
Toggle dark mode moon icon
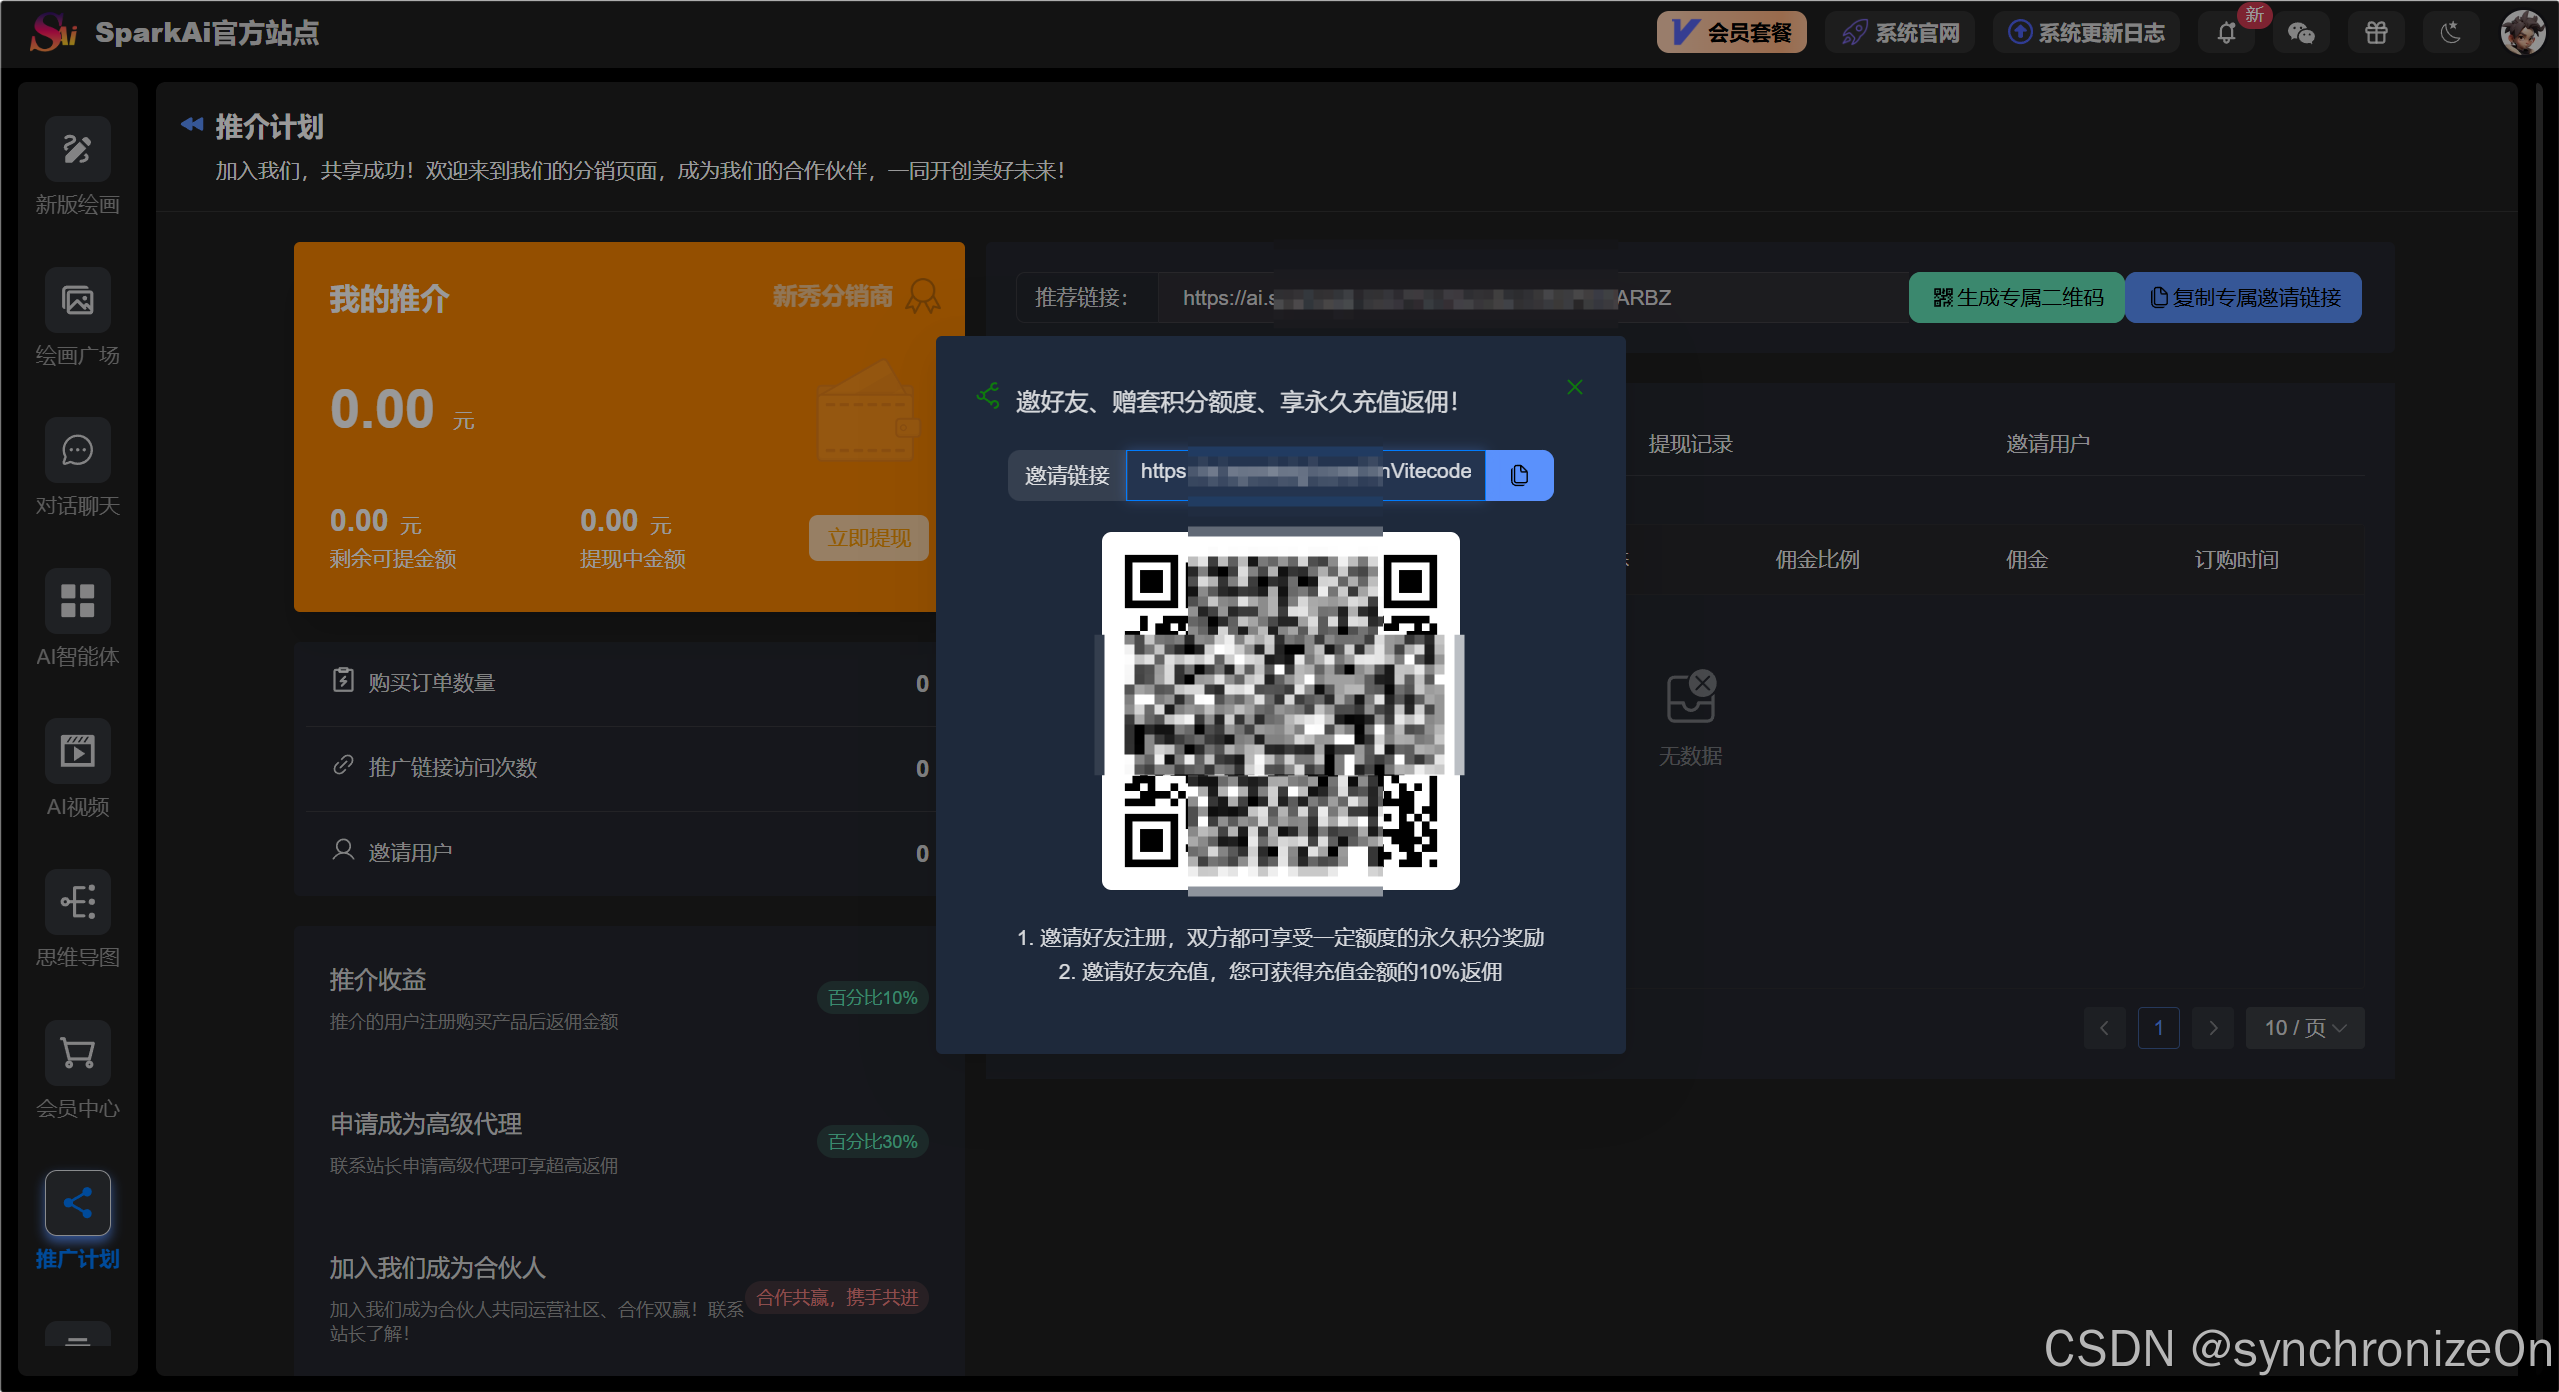click(x=2450, y=33)
